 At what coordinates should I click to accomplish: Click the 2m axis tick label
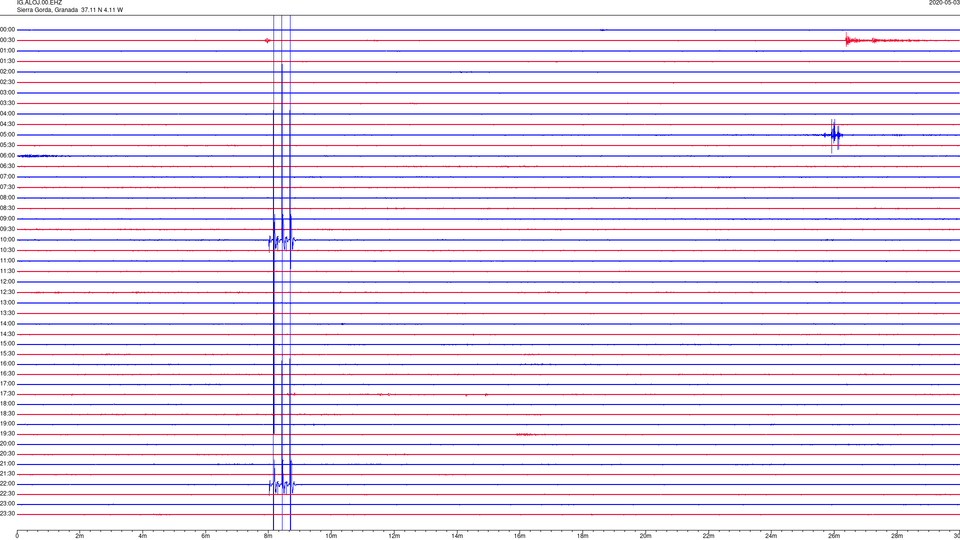tap(80, 536)
